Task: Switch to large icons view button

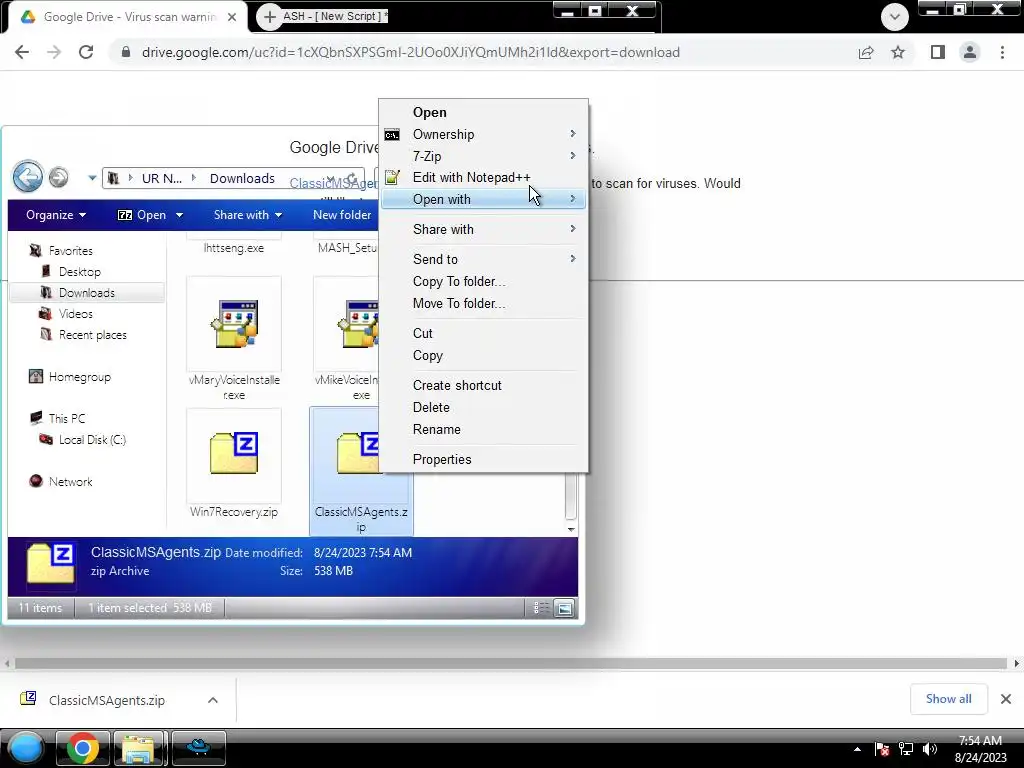Action: (x=564, y=608)
